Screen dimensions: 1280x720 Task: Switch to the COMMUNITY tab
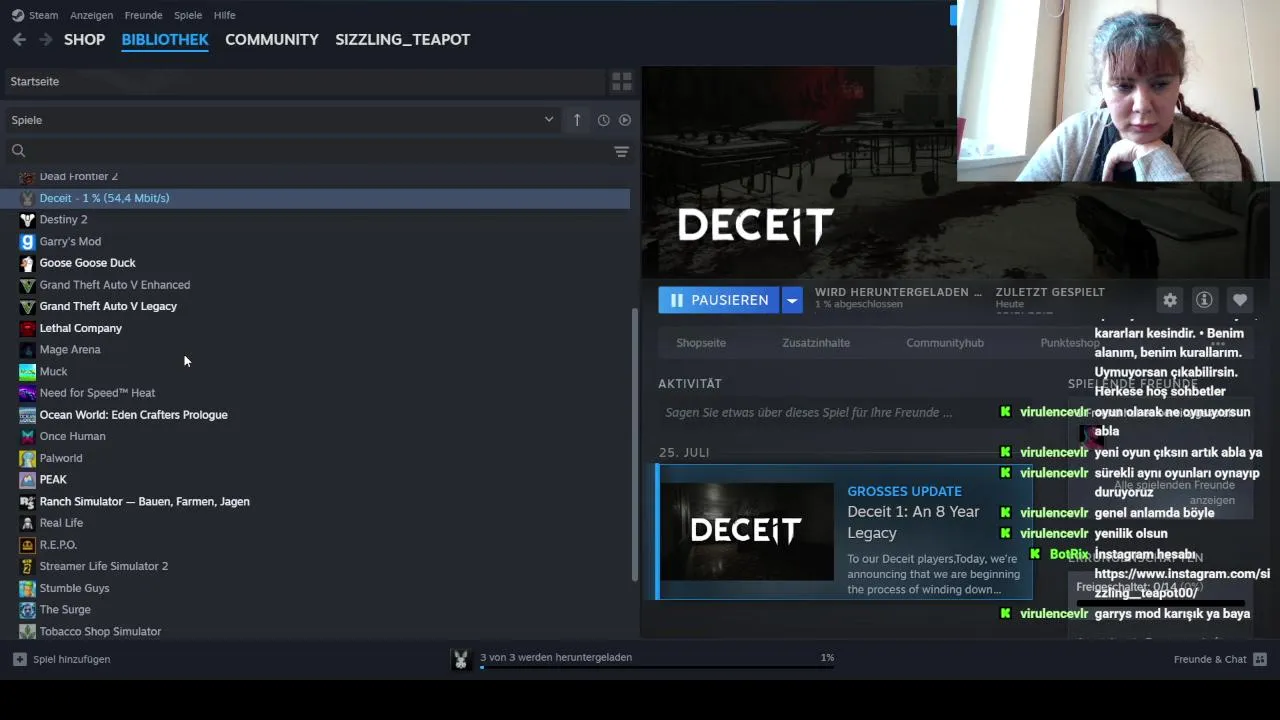point(272,39)
